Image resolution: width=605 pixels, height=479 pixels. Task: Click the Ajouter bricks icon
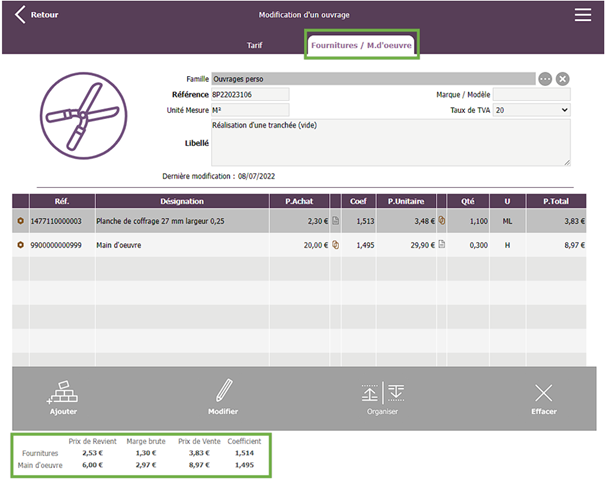[x=63, y=391]
